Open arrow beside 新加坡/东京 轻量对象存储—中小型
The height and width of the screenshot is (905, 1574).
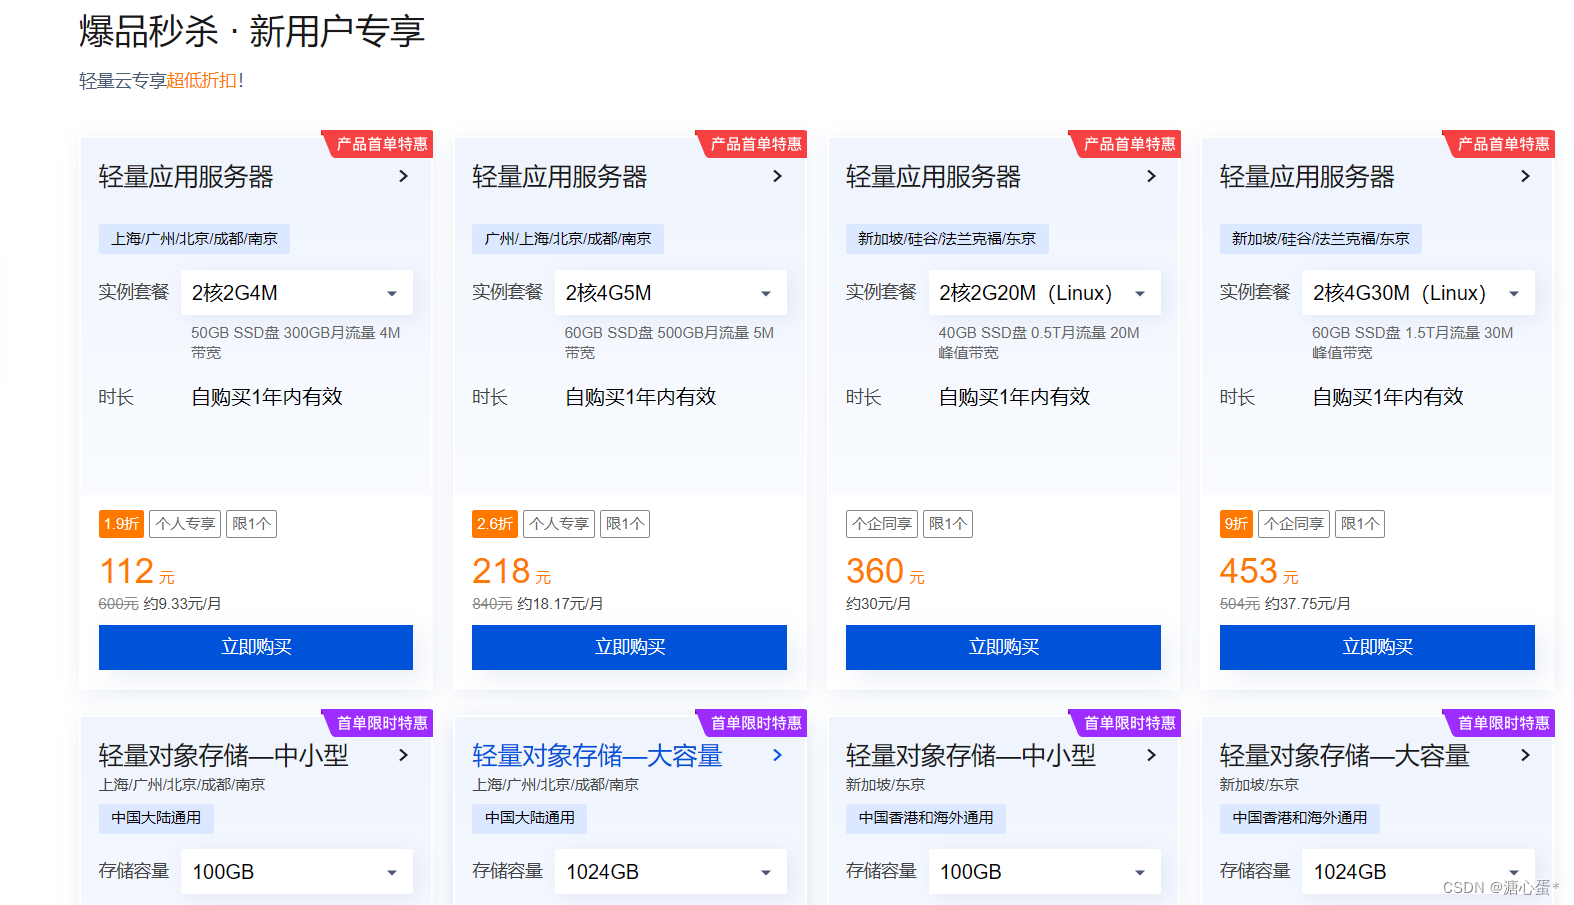click(x=1151, y=755)
